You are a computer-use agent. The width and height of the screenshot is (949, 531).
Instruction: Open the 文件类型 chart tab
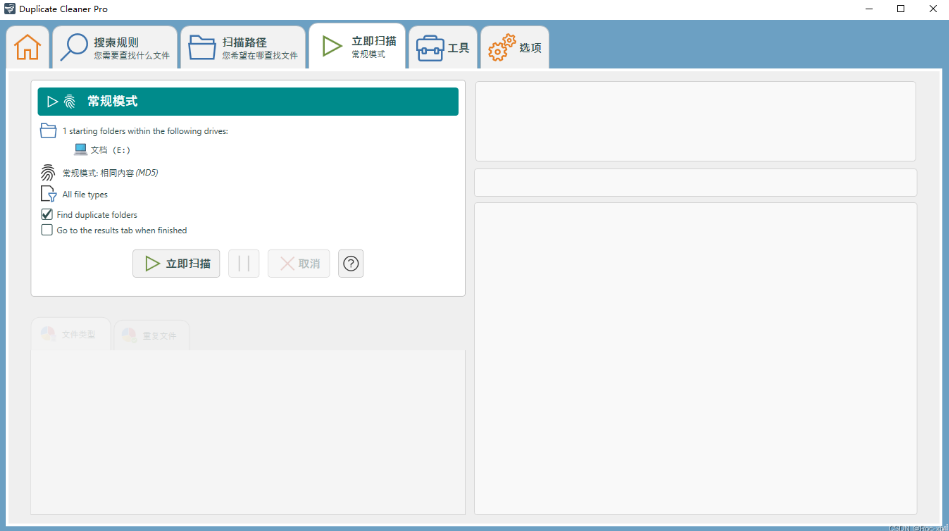coord(70,335)
